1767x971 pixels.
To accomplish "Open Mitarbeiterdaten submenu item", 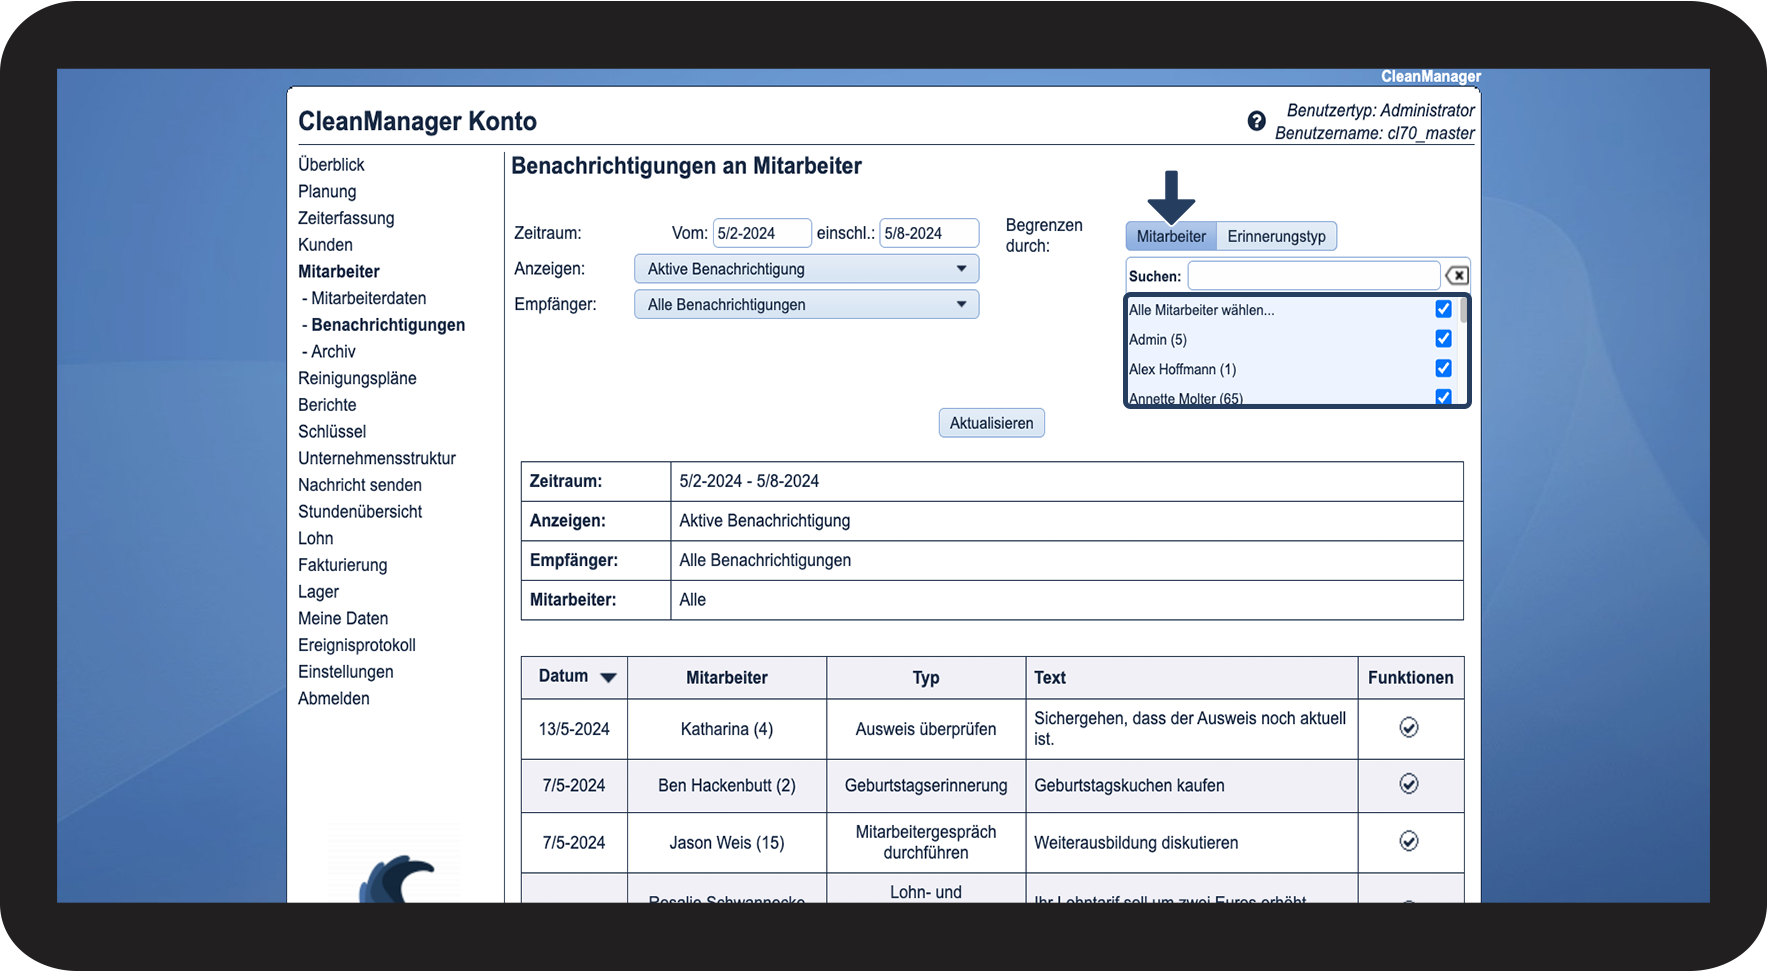I will pyautogui.click(x=368, y=298).
